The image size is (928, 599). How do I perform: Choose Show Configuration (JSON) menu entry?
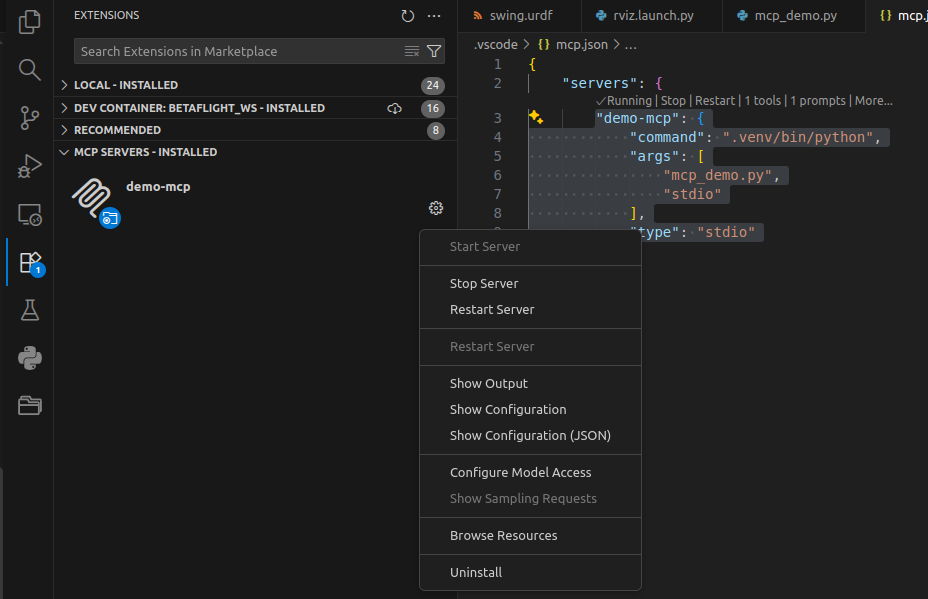coord(530,435)
